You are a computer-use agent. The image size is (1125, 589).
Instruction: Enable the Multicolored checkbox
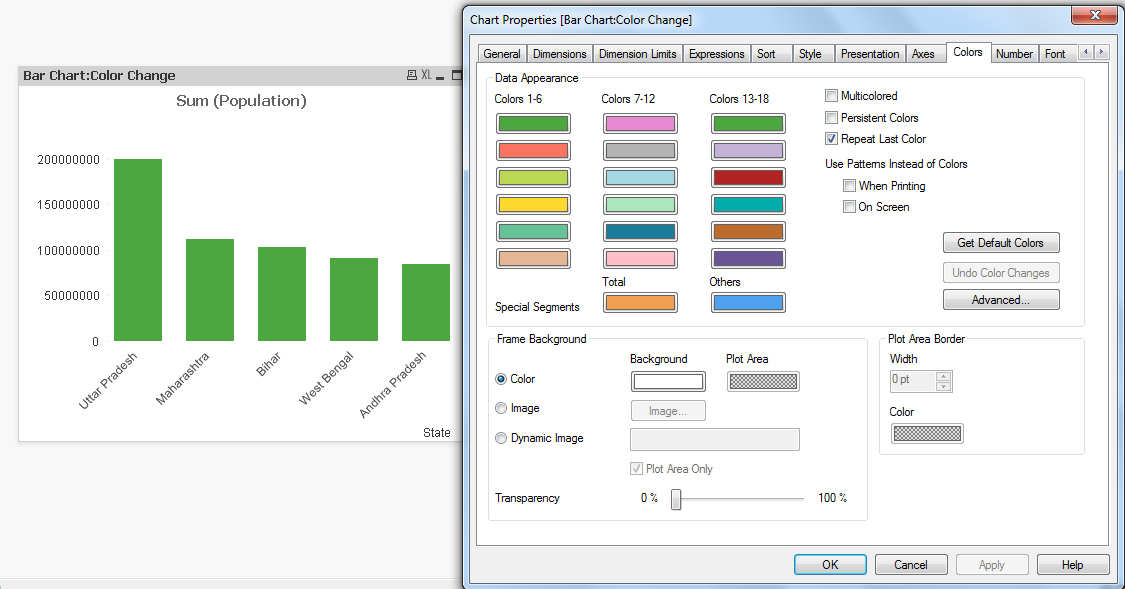click(x=831, y=95)
